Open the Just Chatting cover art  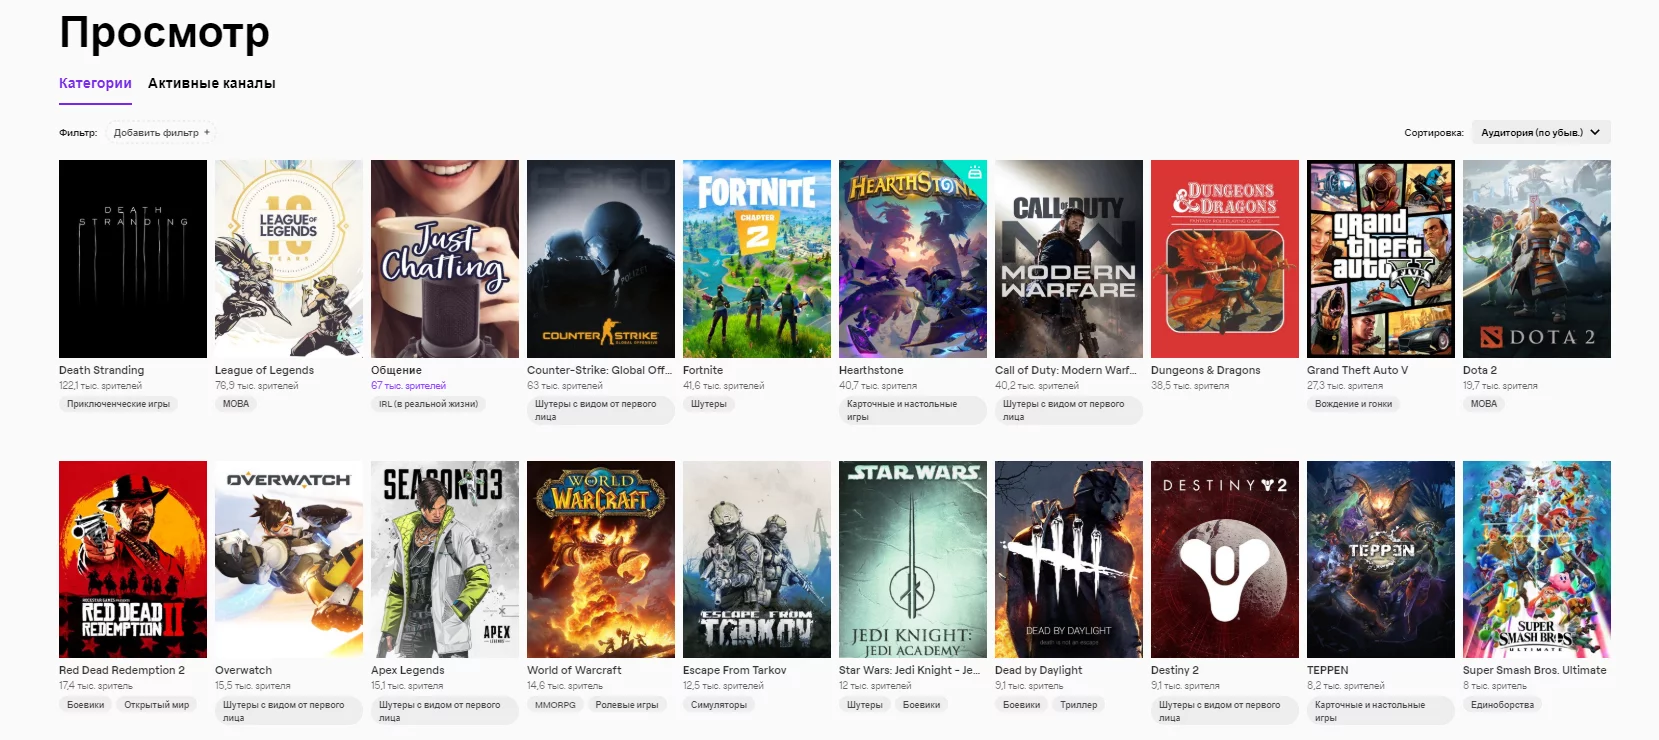pyautogui.click(x=445, y=259)
